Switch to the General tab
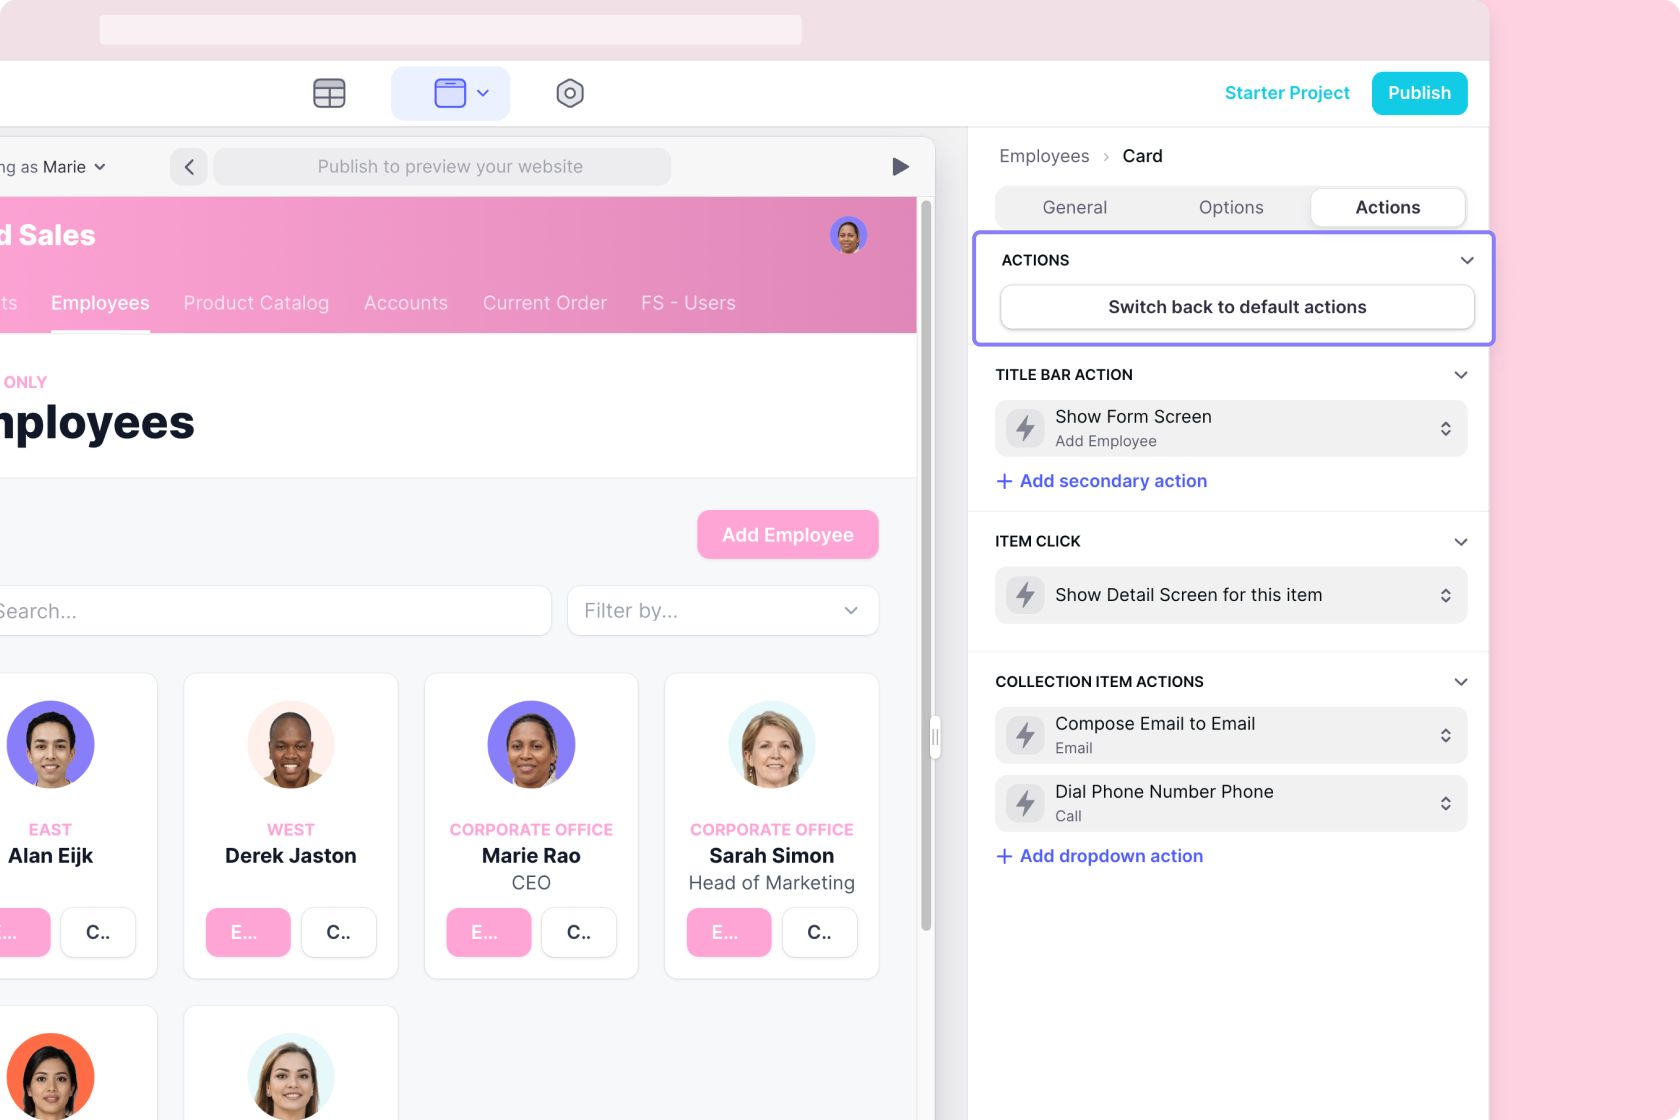This screenshot has width=1680, height=1120. coord(1074,207)
